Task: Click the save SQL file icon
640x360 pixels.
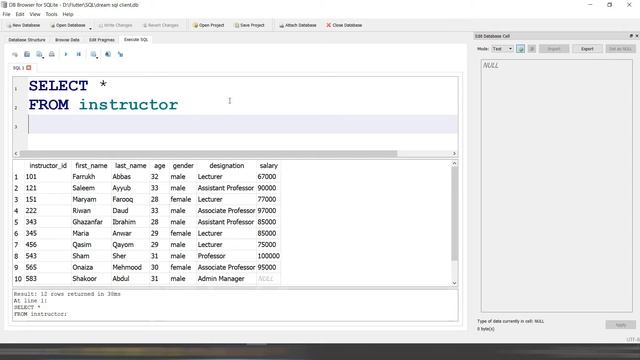Action: pos(39,54)
